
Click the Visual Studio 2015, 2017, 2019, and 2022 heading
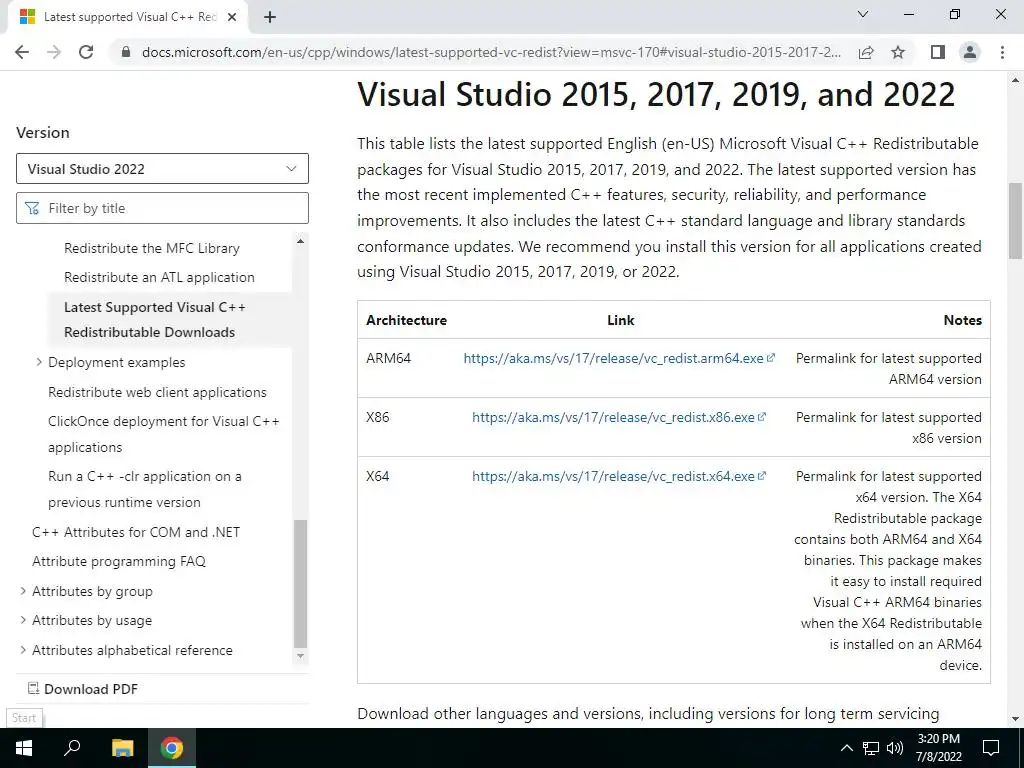(x=656, y=94)
